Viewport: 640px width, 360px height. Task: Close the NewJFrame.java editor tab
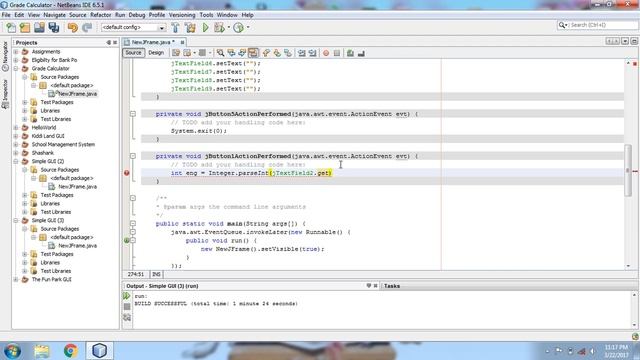182,42
